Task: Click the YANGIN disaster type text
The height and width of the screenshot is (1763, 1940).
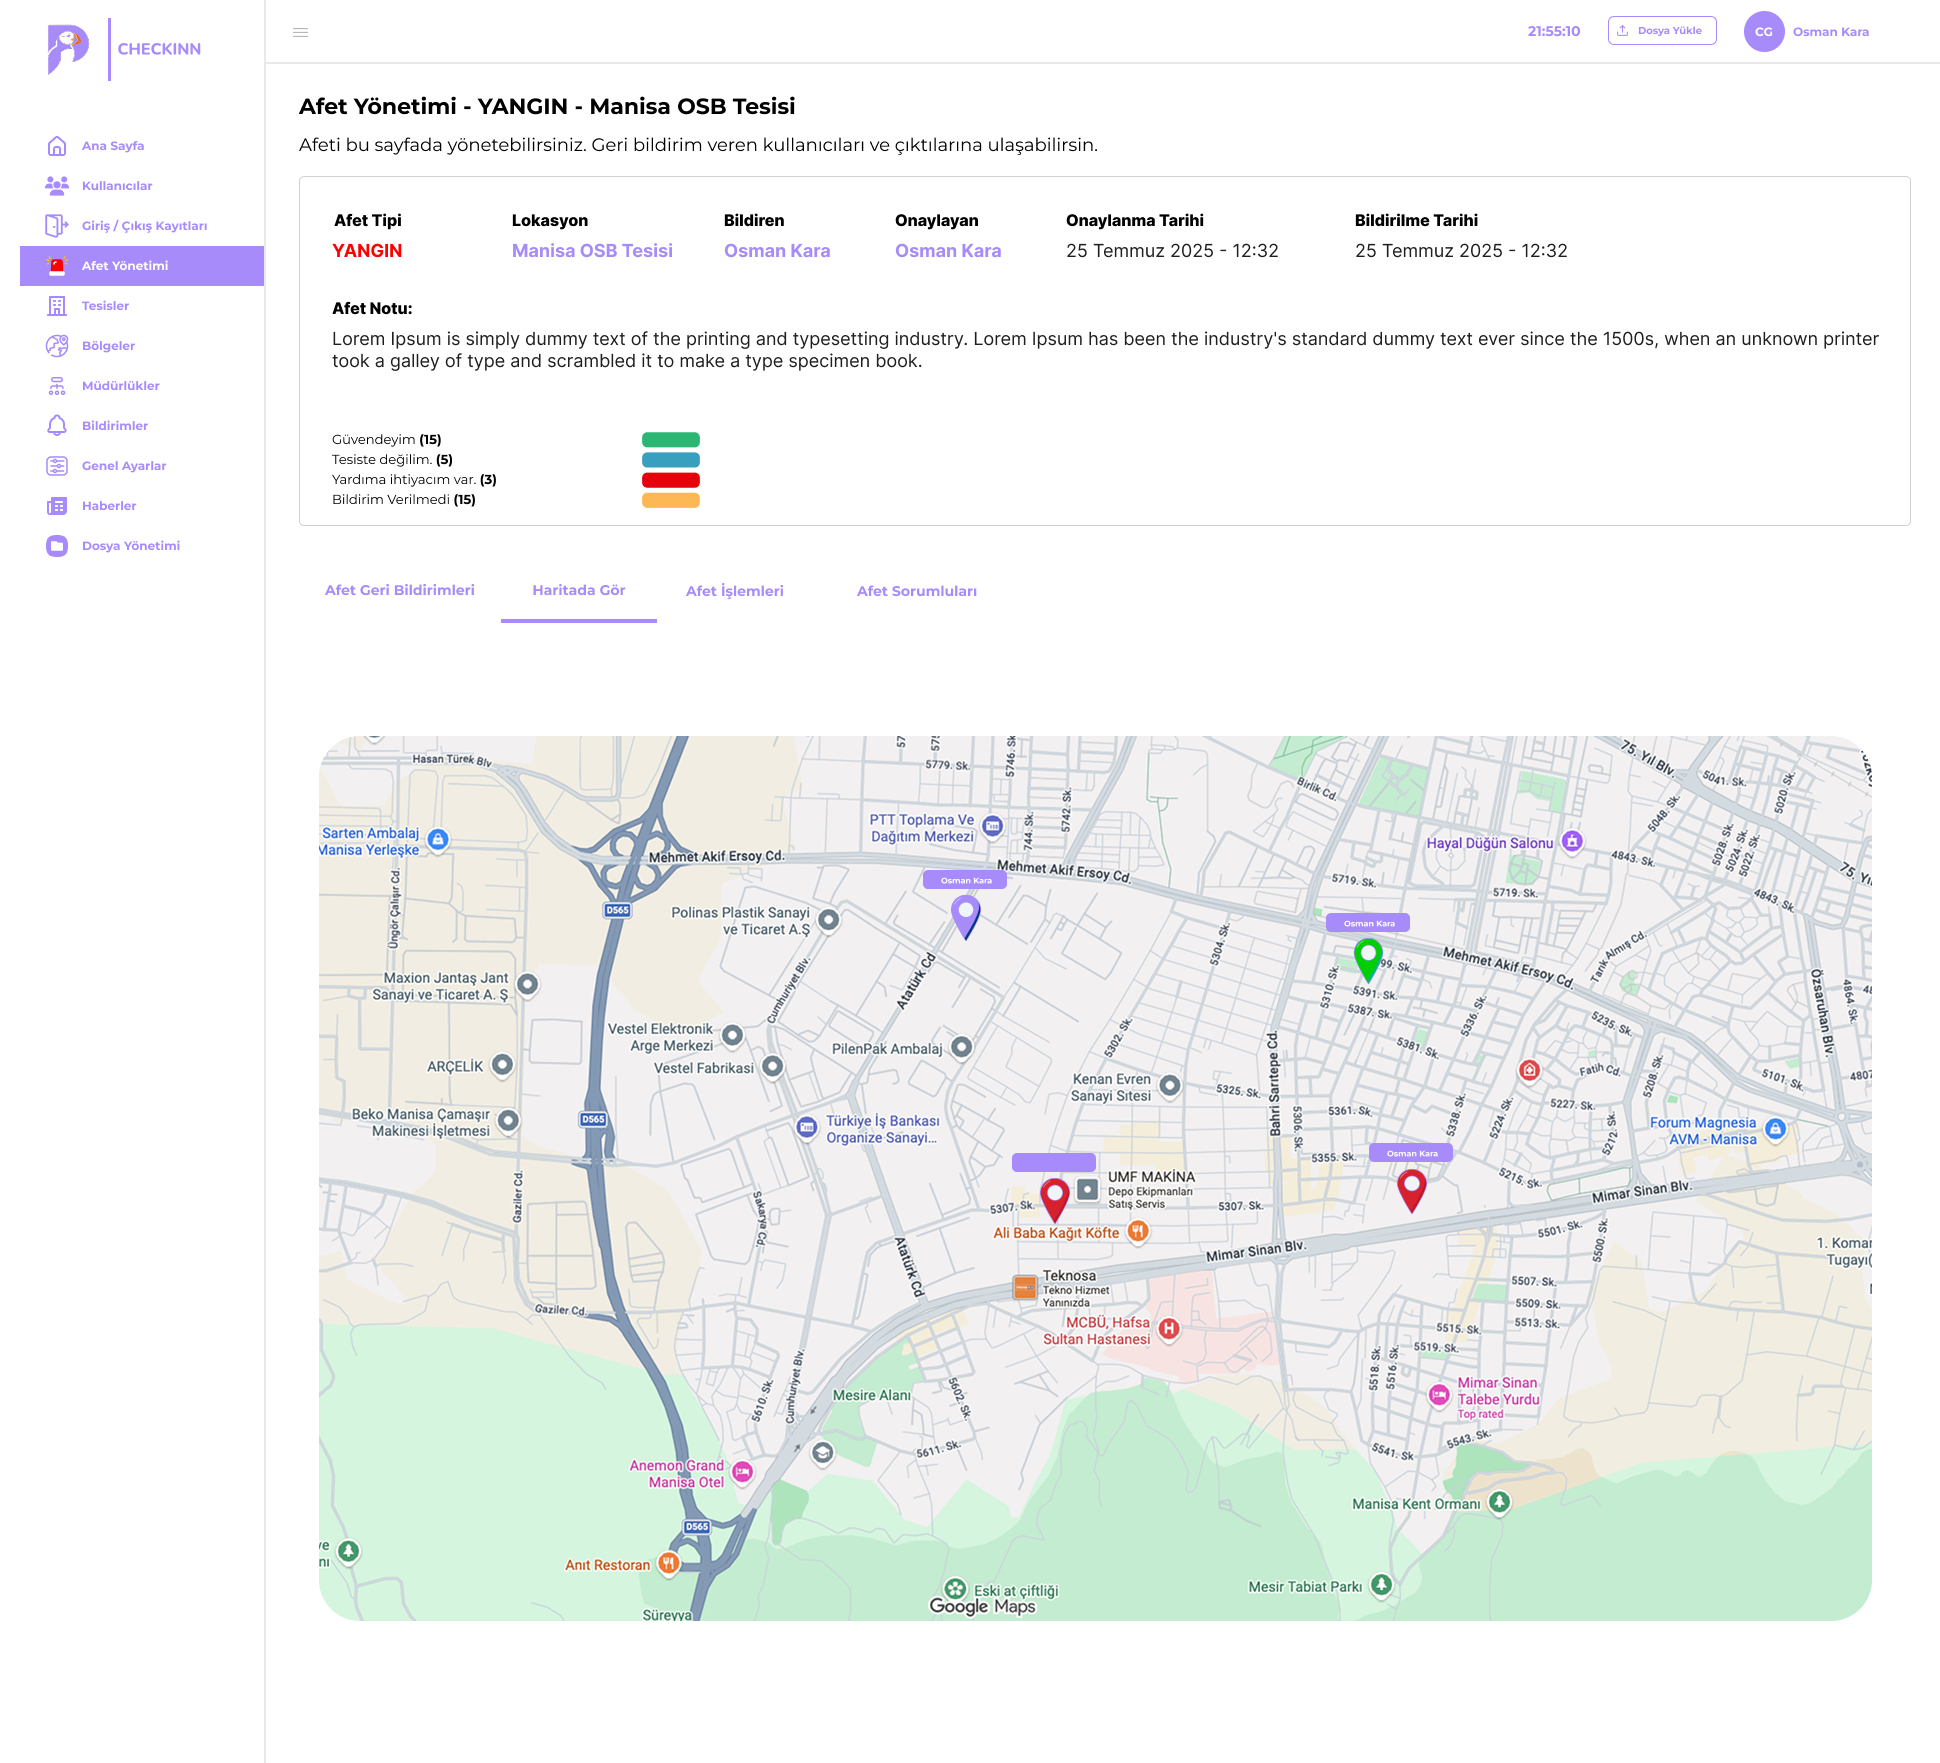Action: click(x=367, y=251)
